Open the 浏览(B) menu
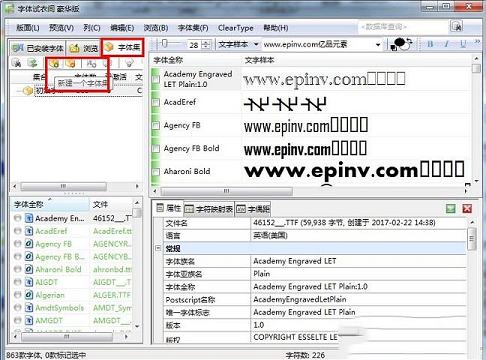This screenshot has width=486, height=360. click(156, 28)
